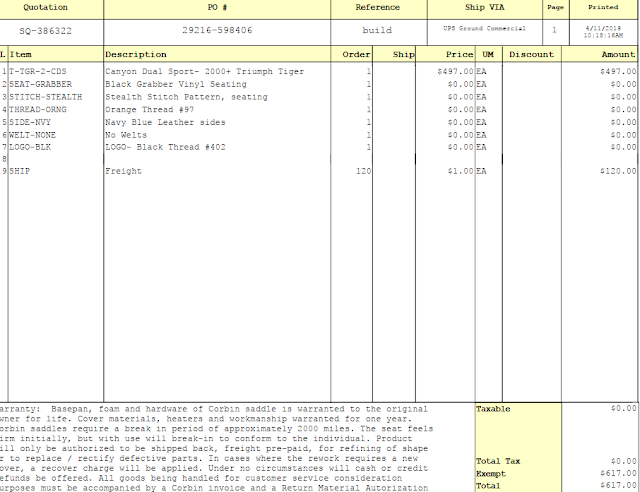
Task: Click the Discount column header
Action: point(532,54)
